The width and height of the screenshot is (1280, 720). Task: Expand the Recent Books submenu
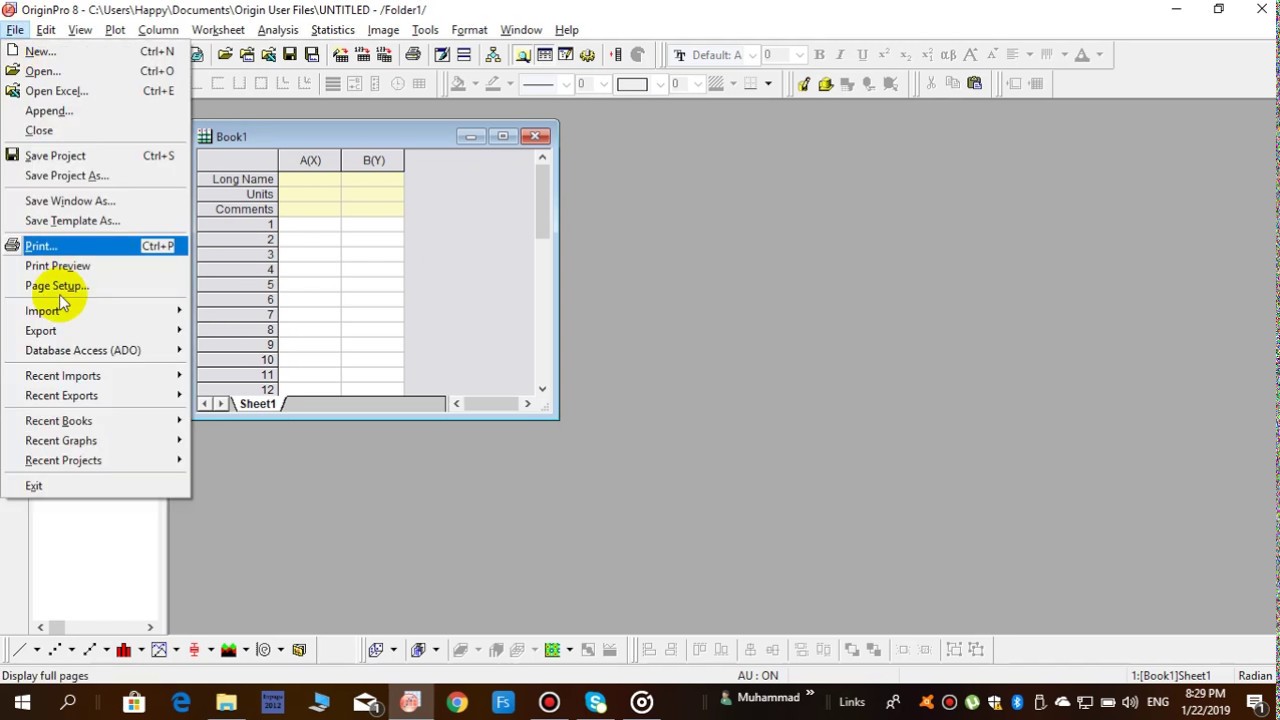click(x=95, y=421)
